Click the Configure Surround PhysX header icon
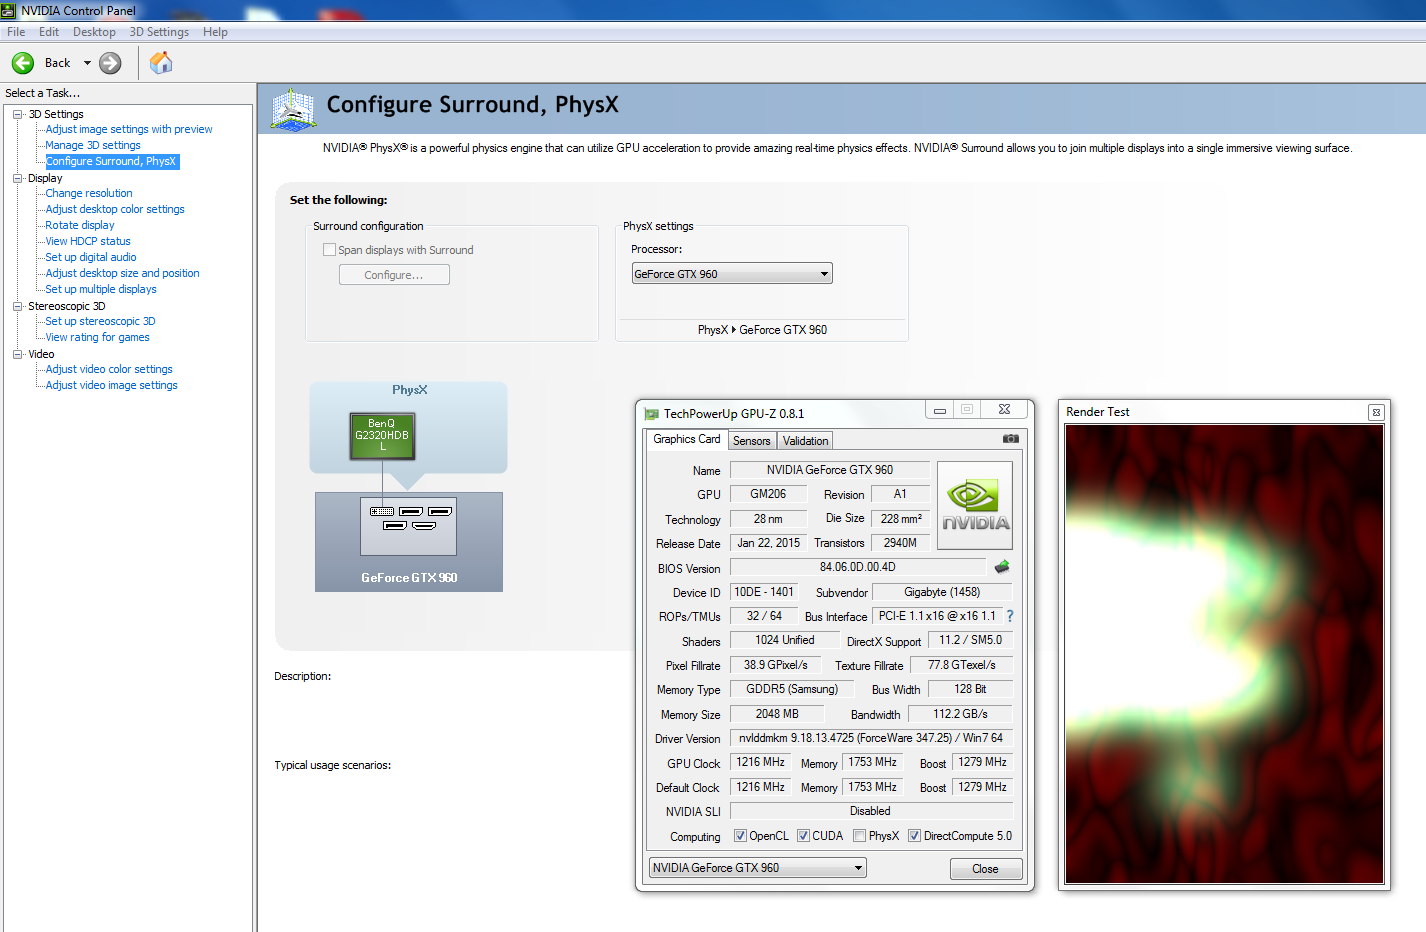This screenshot has width=1426, height=932. (294, 109)
